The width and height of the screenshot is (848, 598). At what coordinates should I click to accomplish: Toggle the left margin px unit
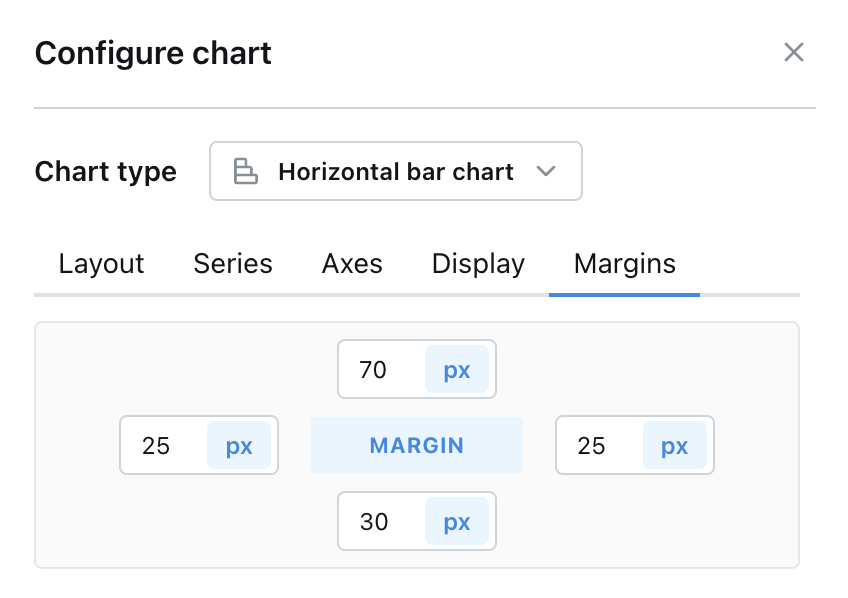(x=239, y=445)
